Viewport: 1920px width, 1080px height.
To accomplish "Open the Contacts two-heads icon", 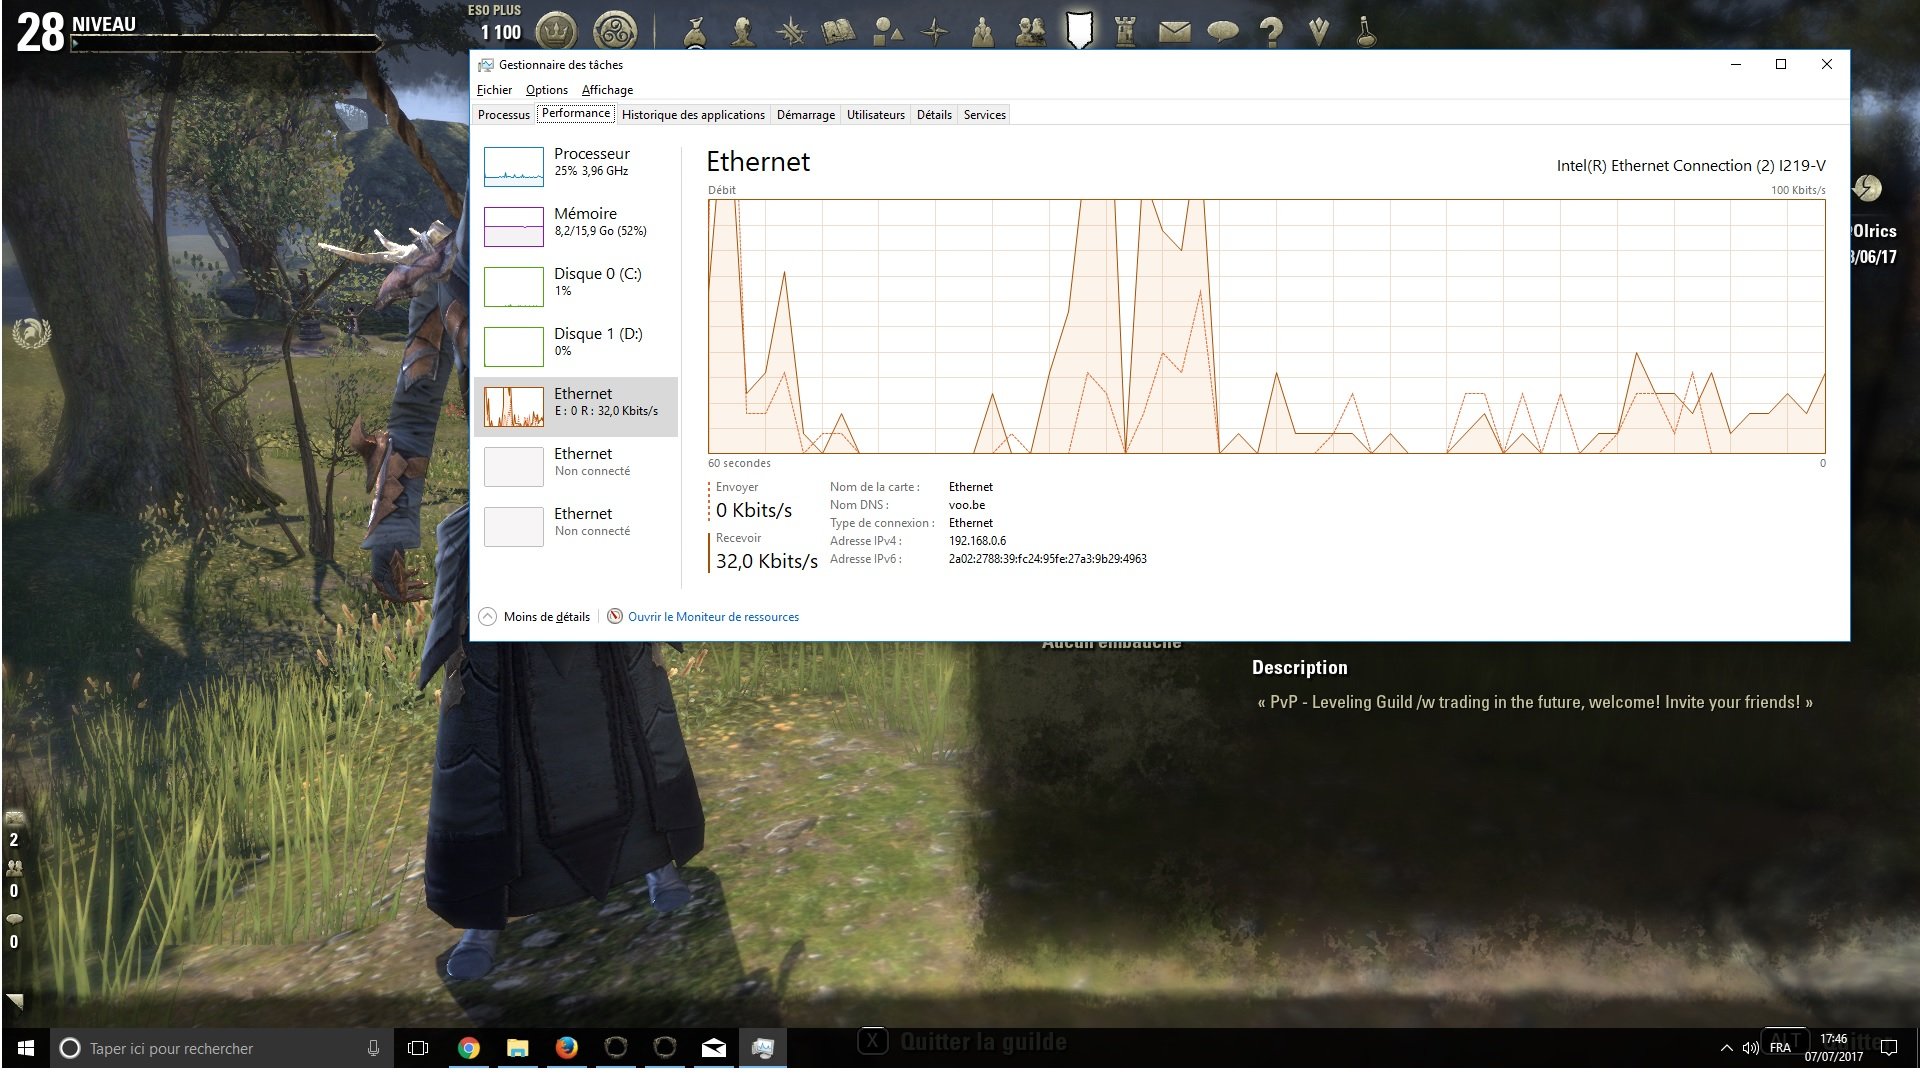I will click(x=1031, y=32).
